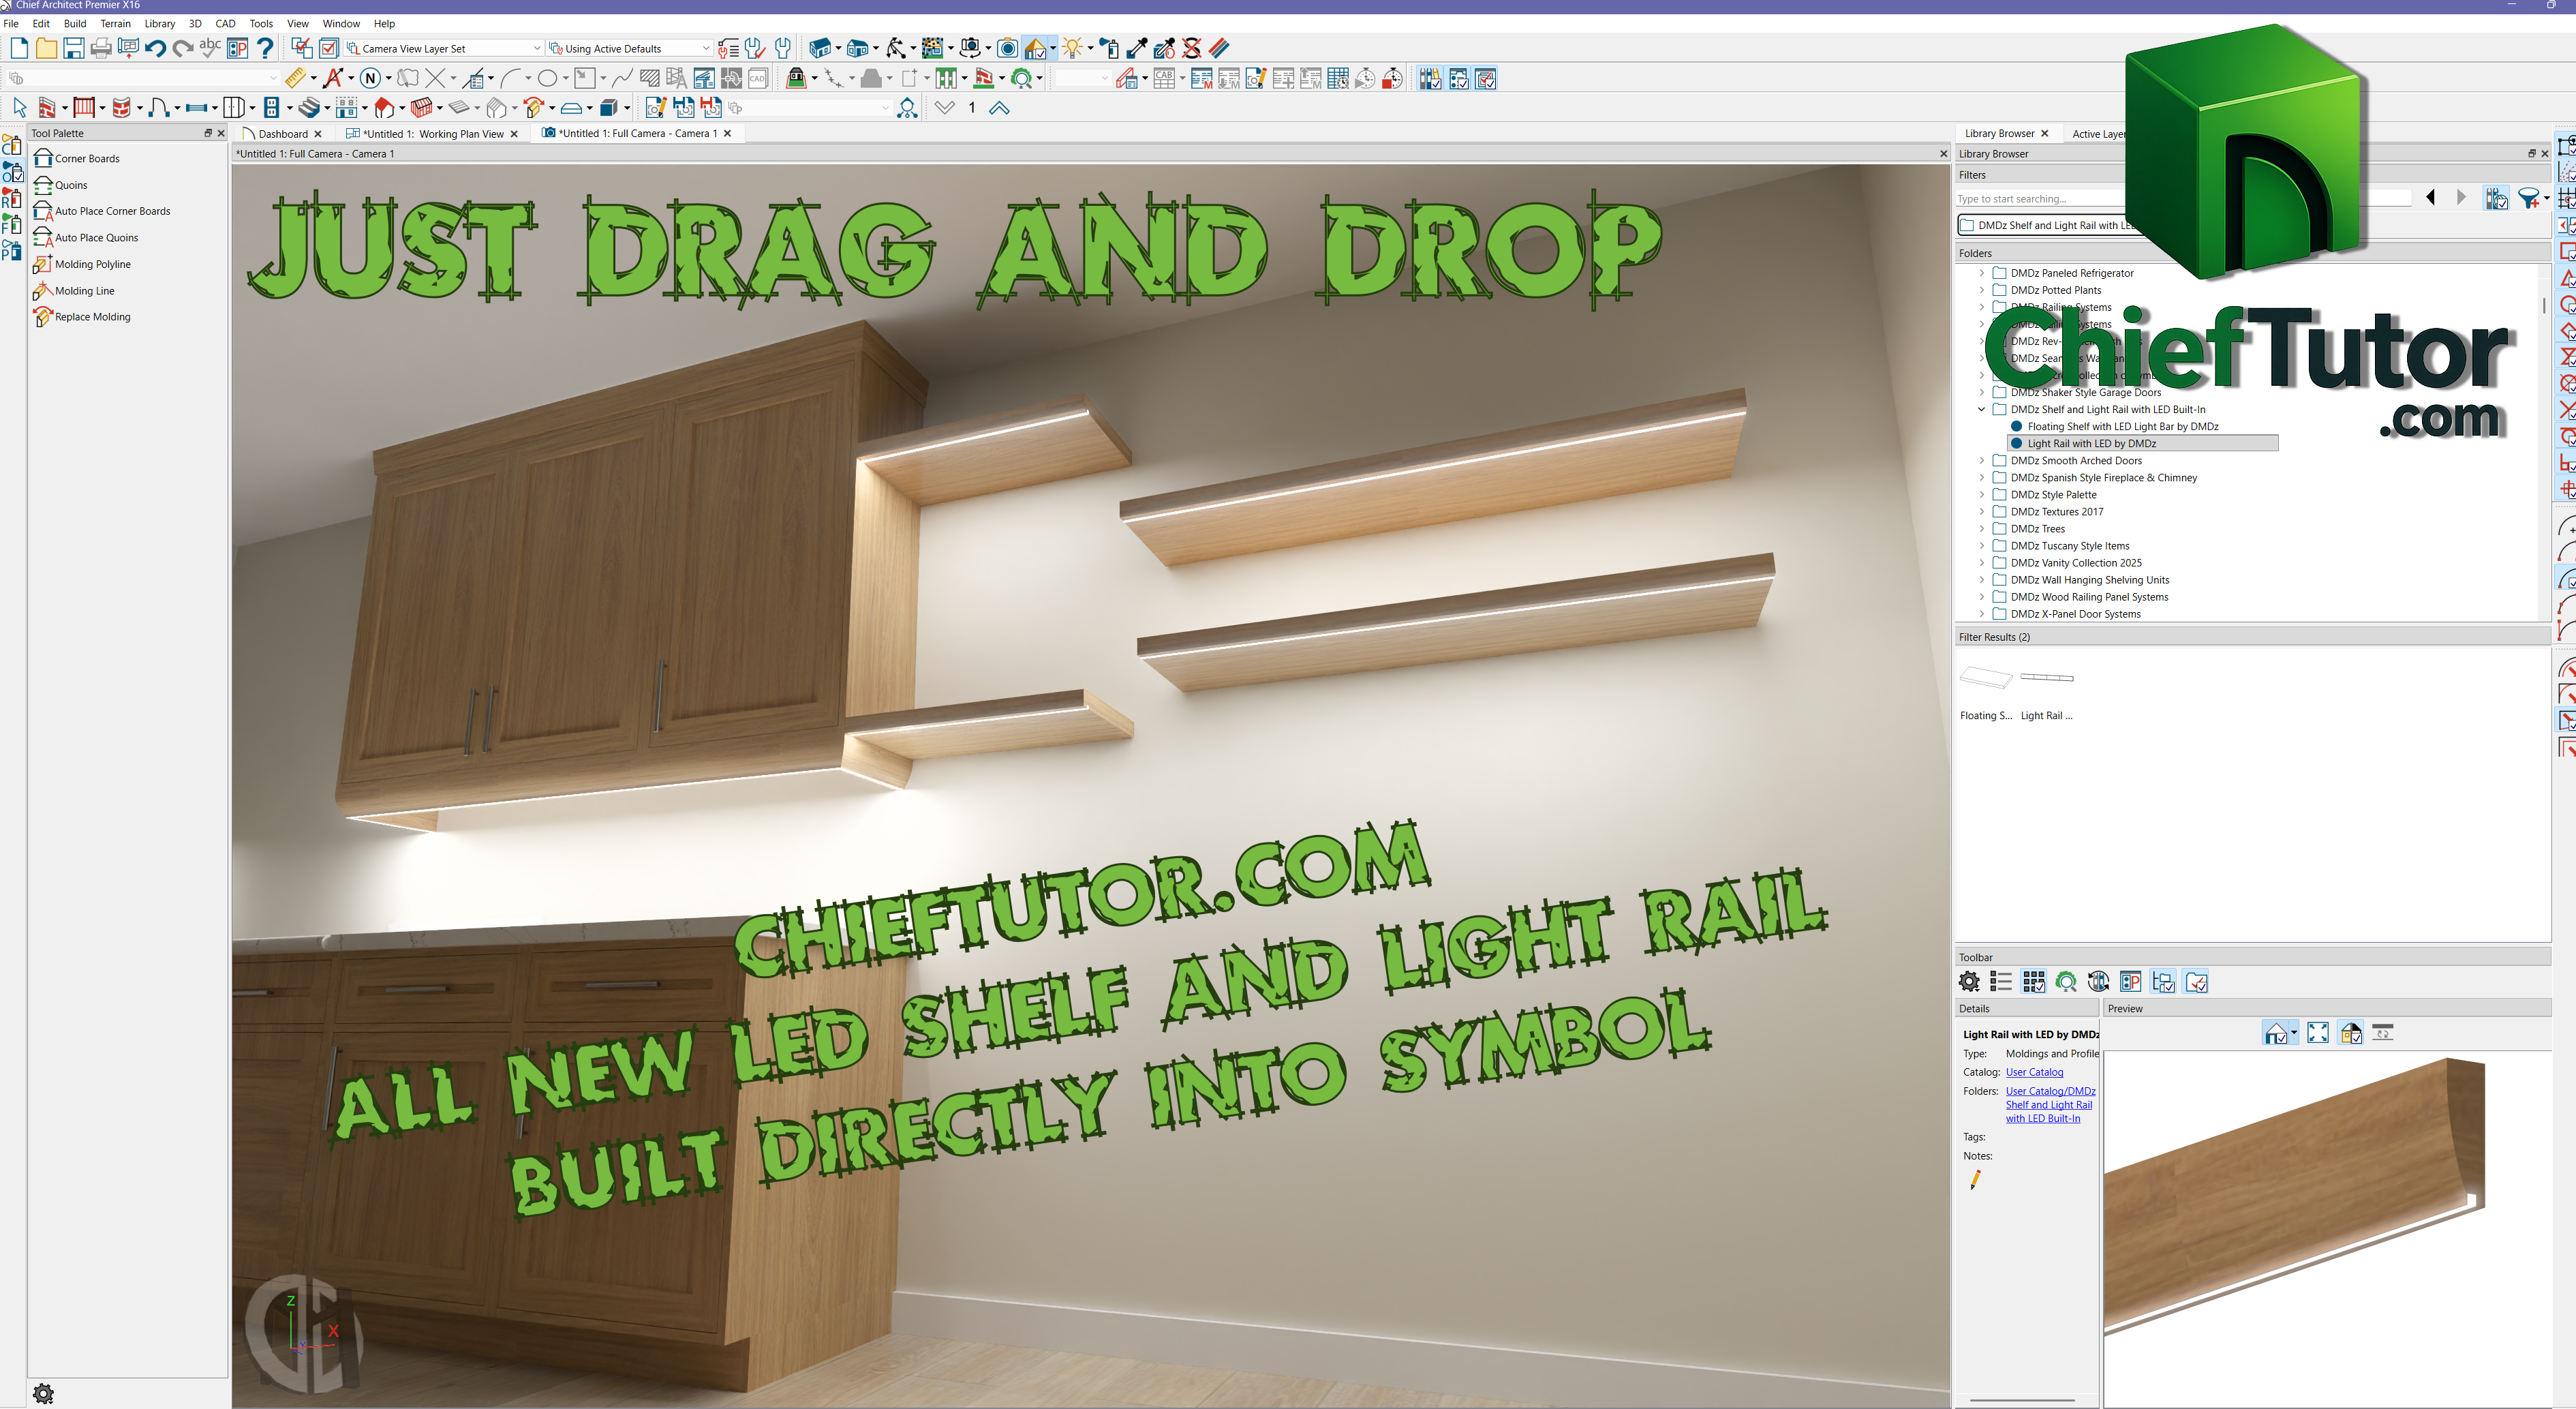This screenshot has width=2576, height=1409.
Task: Click the Molding Polyline tool icon
Action: pos(42,264)
